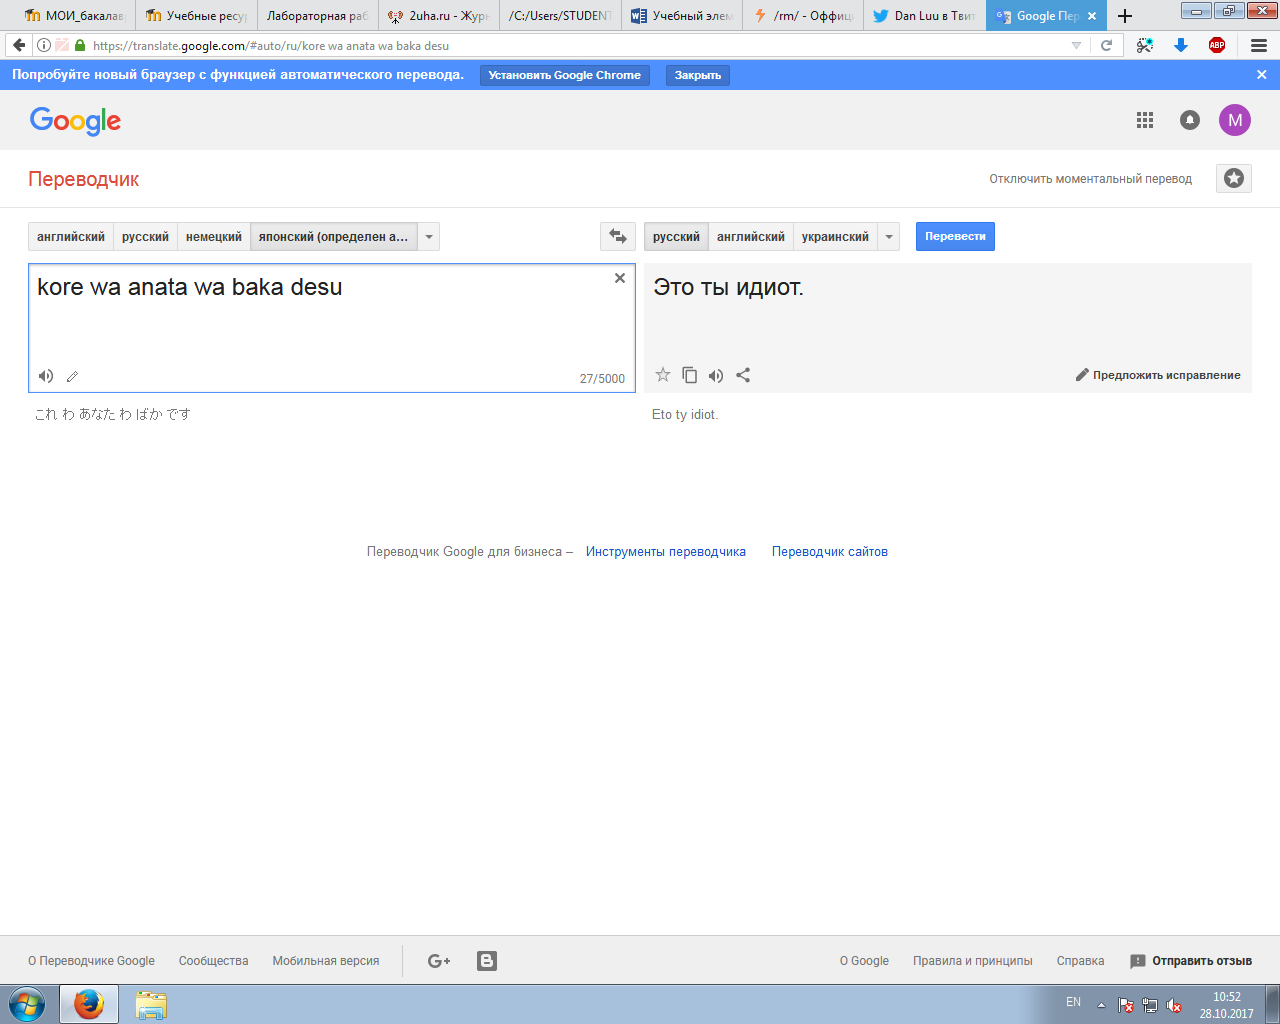The width and height of the screenshot is (1280, 1024).
Task: Switch to the МОИ_бакалав tab
Action: pyautogui.click(x=75, y=16)
